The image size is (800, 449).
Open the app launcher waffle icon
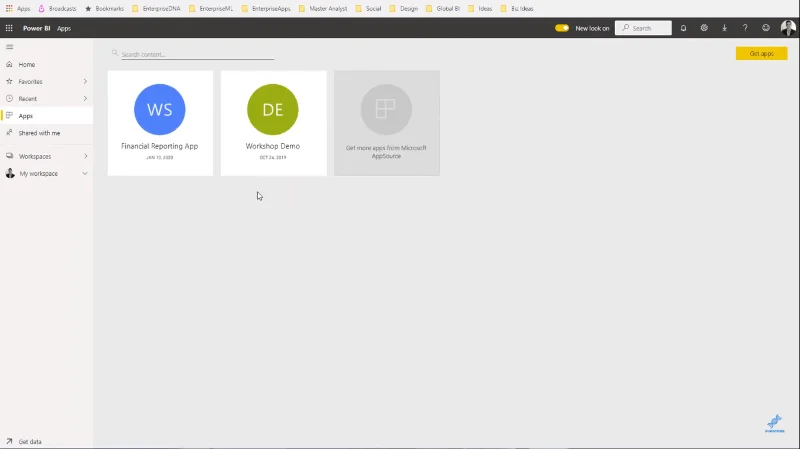[x=9, y=28]
